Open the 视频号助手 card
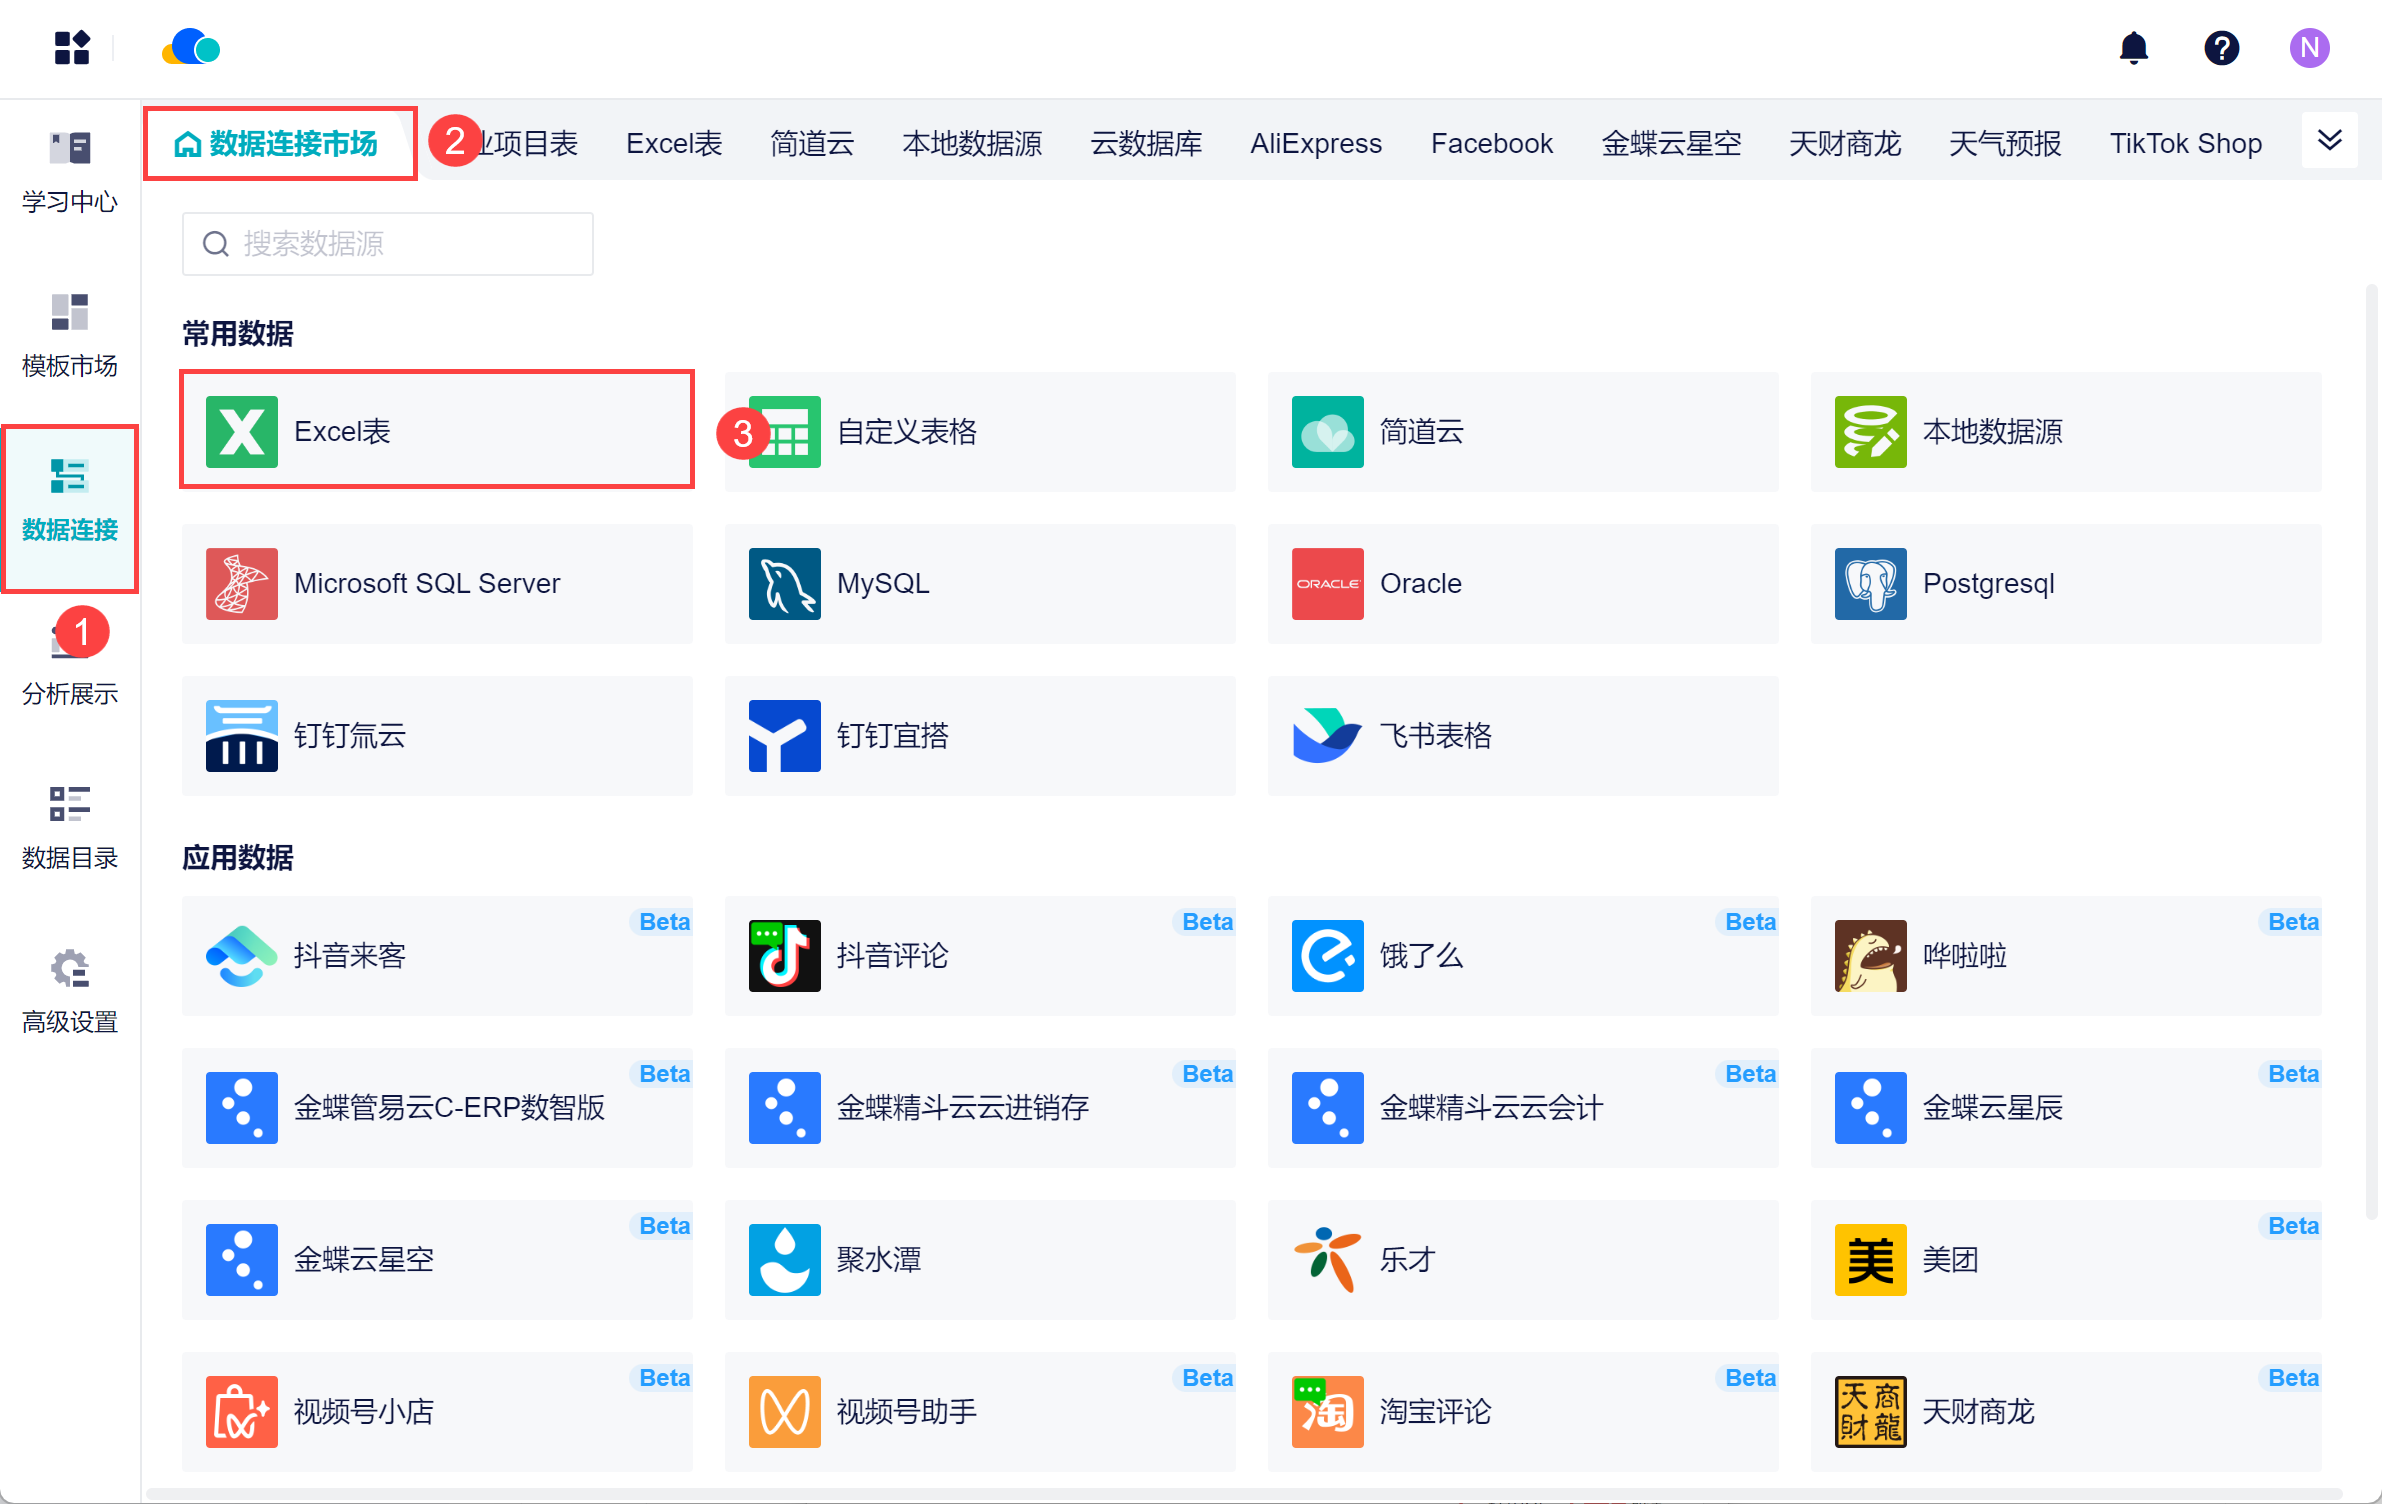This screenshot has height=1504, width=2382. coord(980,1411)
